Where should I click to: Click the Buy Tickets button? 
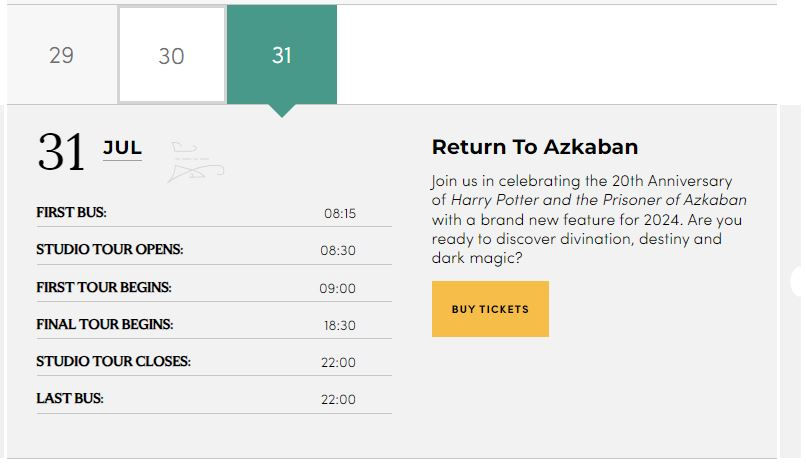point(490,309)
